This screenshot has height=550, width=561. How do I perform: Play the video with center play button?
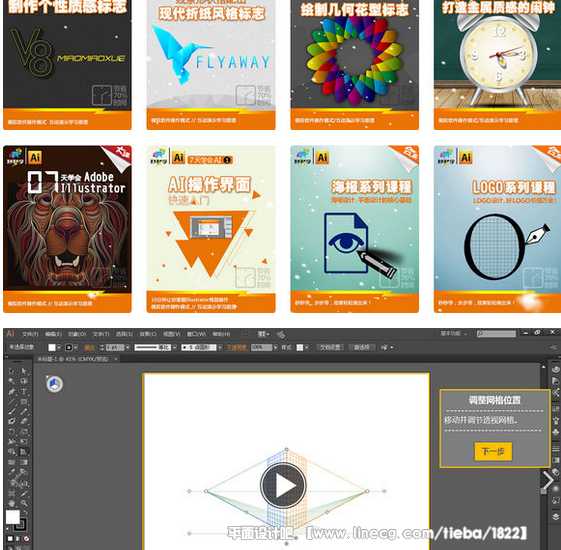point(283,486)
